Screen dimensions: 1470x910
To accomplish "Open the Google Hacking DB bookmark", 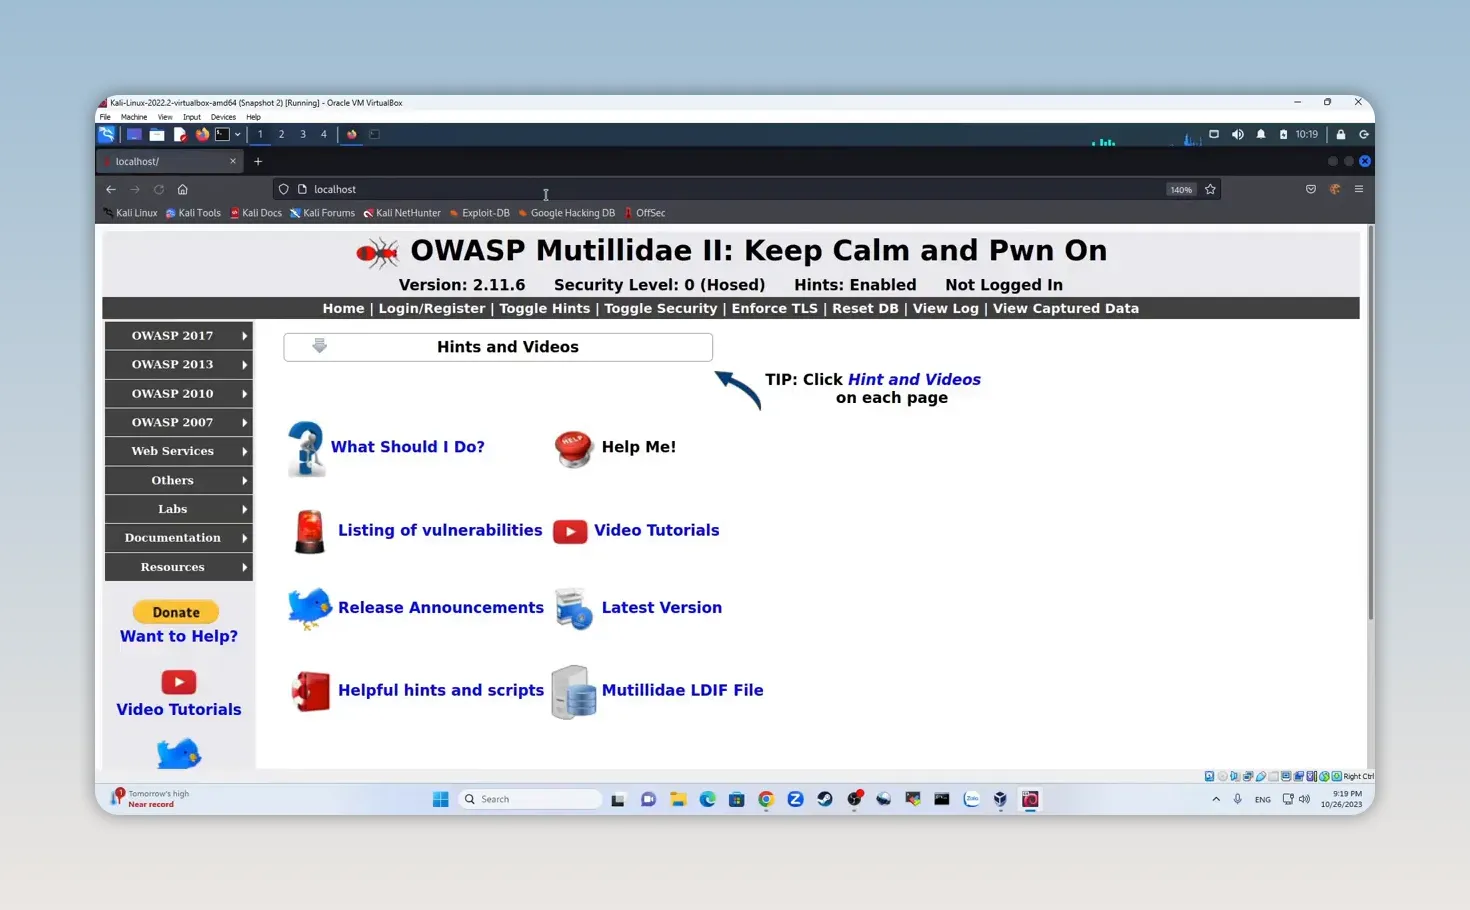I will click(567, 213).
